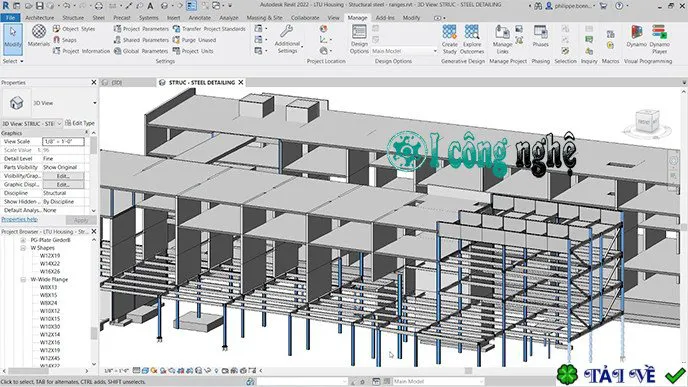The width and height of the screenshot is (688, 387).
Task: Open the File menu tab
Action: (x=11, y=18)
